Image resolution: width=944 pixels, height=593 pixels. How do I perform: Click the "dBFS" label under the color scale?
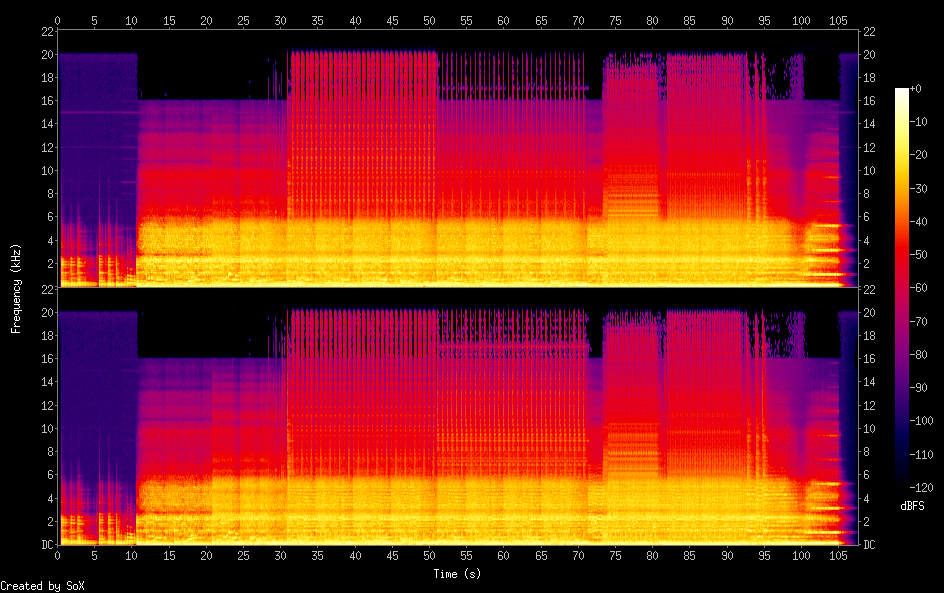912,507
